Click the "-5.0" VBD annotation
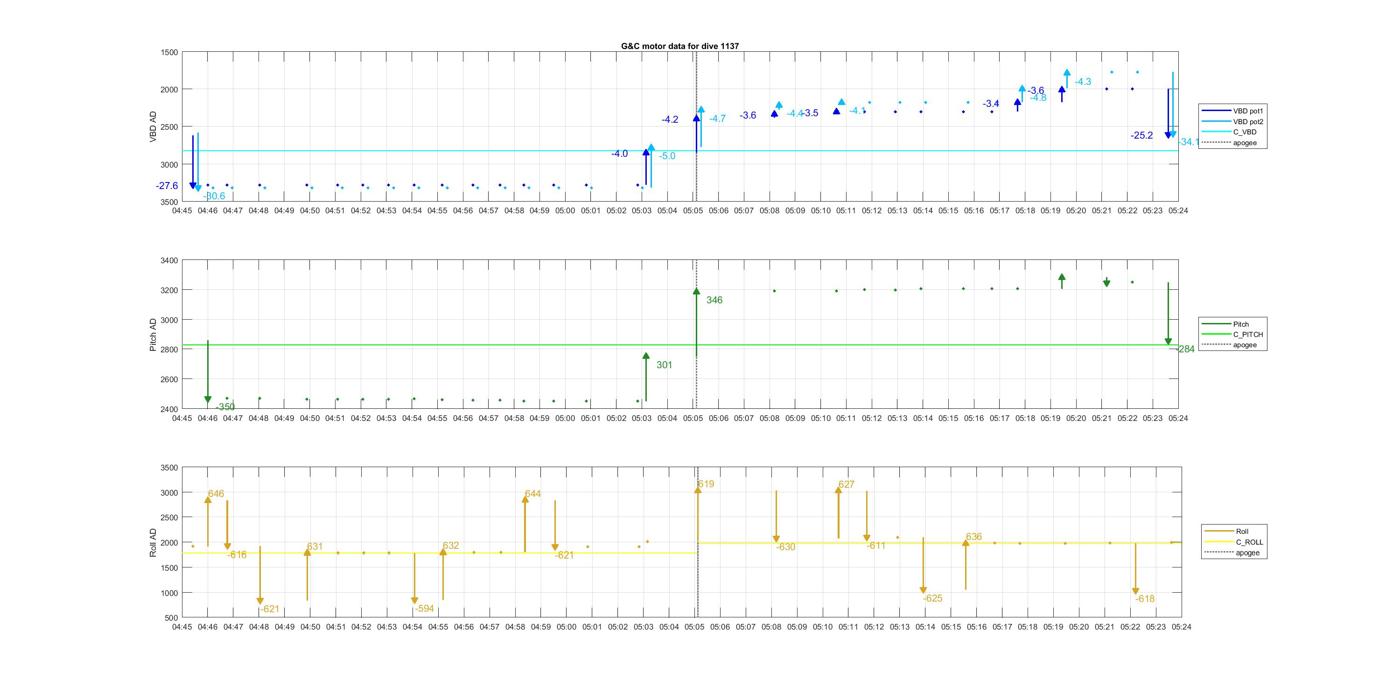This screenshot has height=693, width=1400. click(x=667, y=156)
